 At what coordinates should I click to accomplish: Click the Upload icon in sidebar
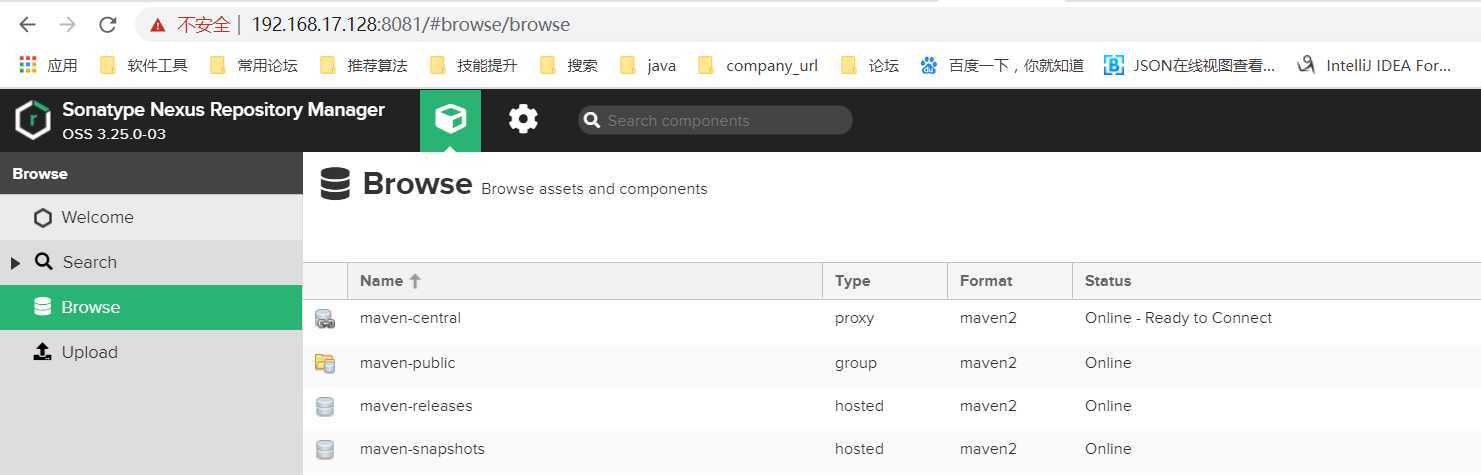42,351
